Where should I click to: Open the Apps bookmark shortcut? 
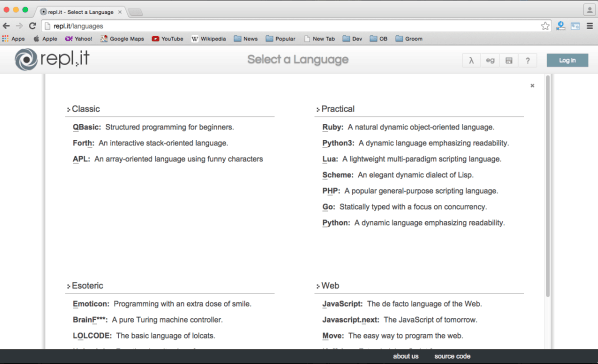click(x=13, y=39)
